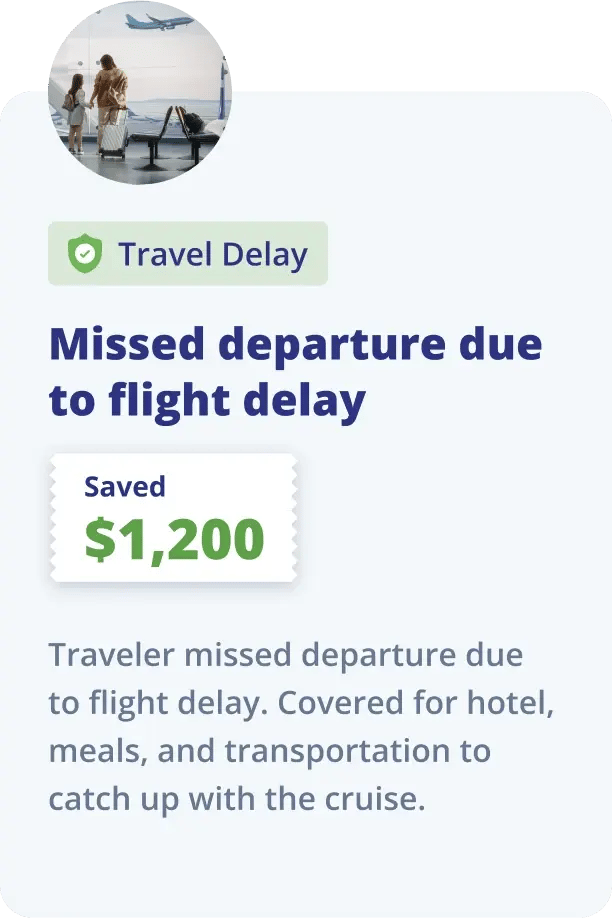The height and width of the screenshot is (918, 612).
Task: Click the green shield checkmark icon
Action: tap(85, 255)
